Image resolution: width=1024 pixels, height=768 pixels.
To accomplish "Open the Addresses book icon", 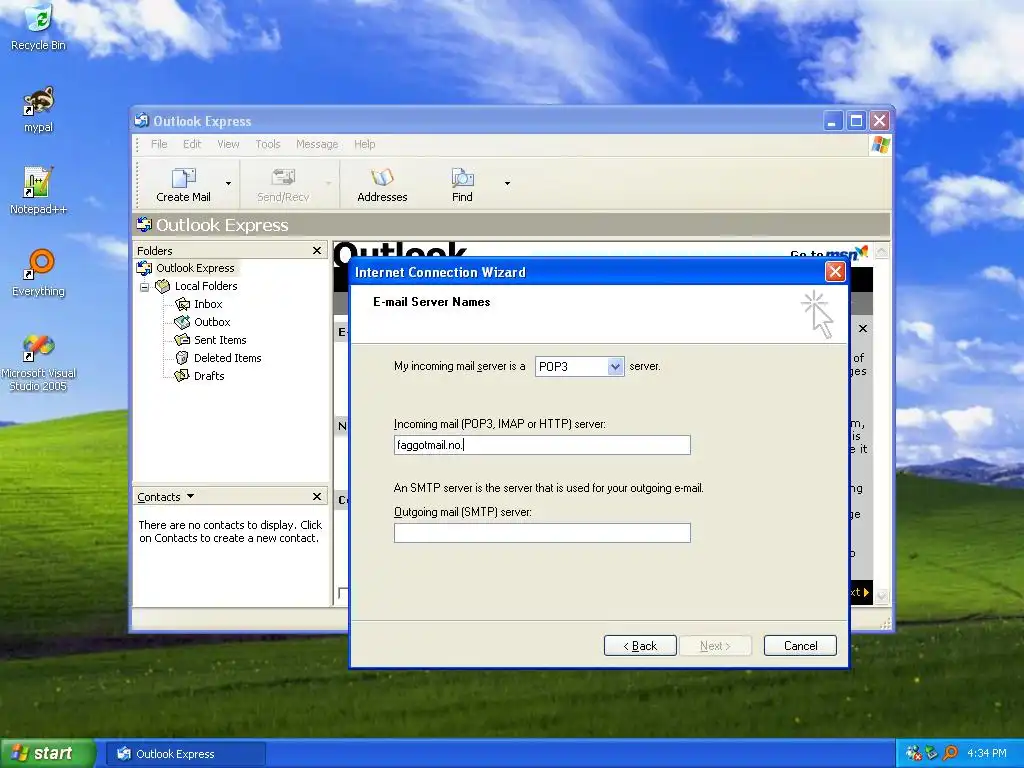I will click(382, 185).
